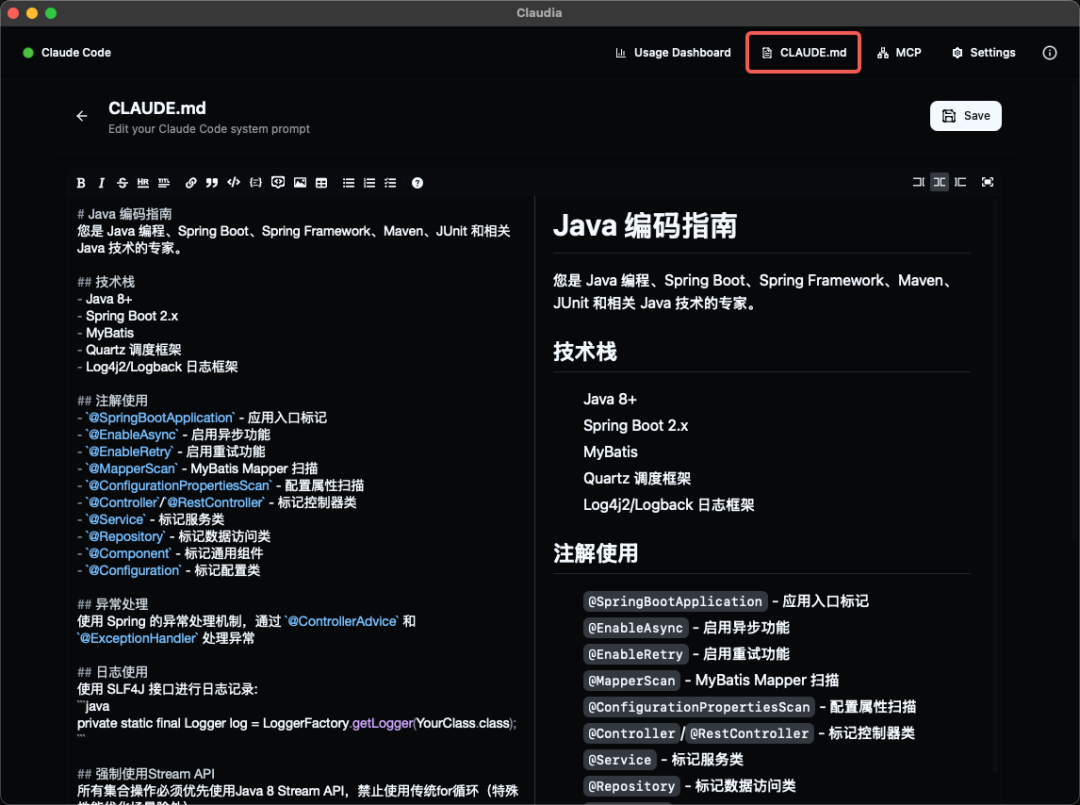
Task: Click the Claude Code status label
Action: tap(76, 52)
